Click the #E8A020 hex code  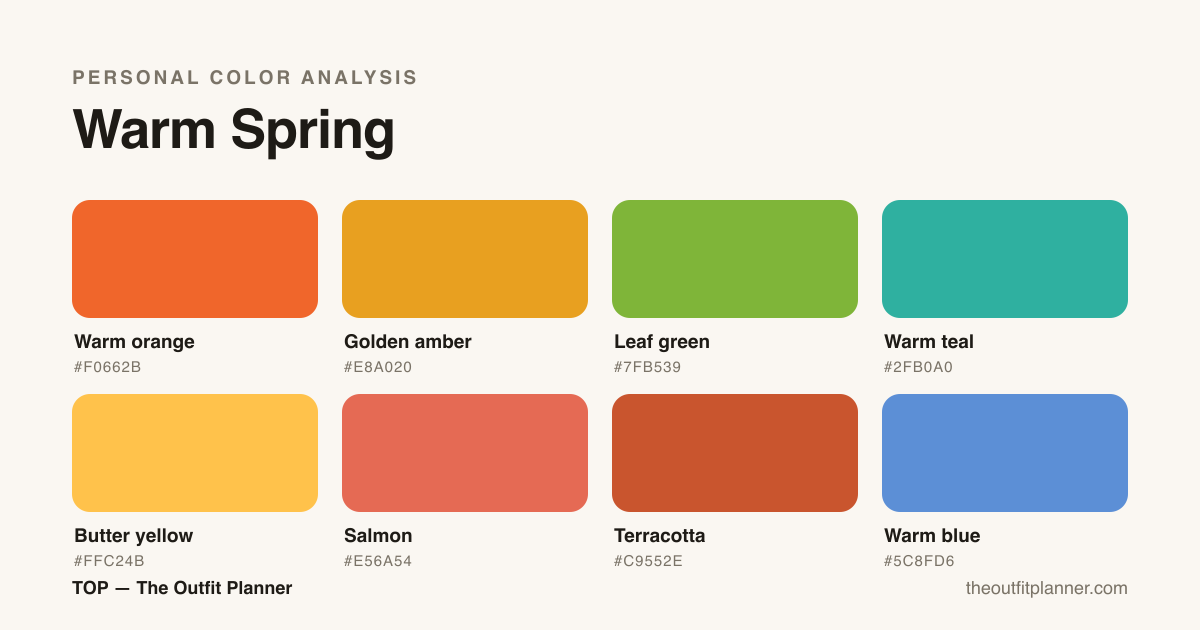click(x=378, y=367)
